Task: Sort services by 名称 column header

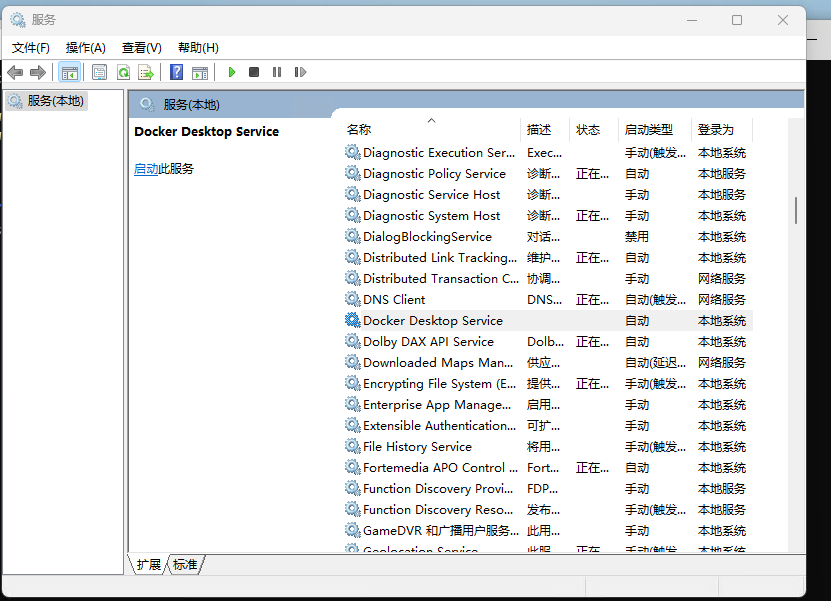Action: pyautogui.click(x=359, y=129)
